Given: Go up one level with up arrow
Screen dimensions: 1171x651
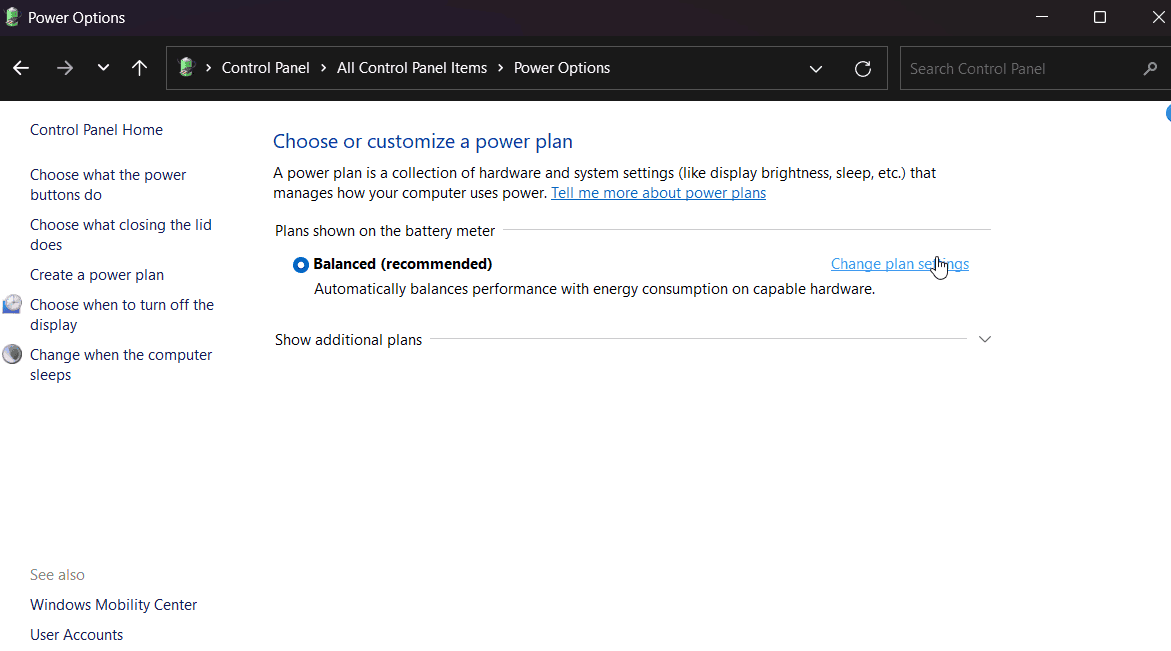Looking at the screenshot, I should coord(139,68).
